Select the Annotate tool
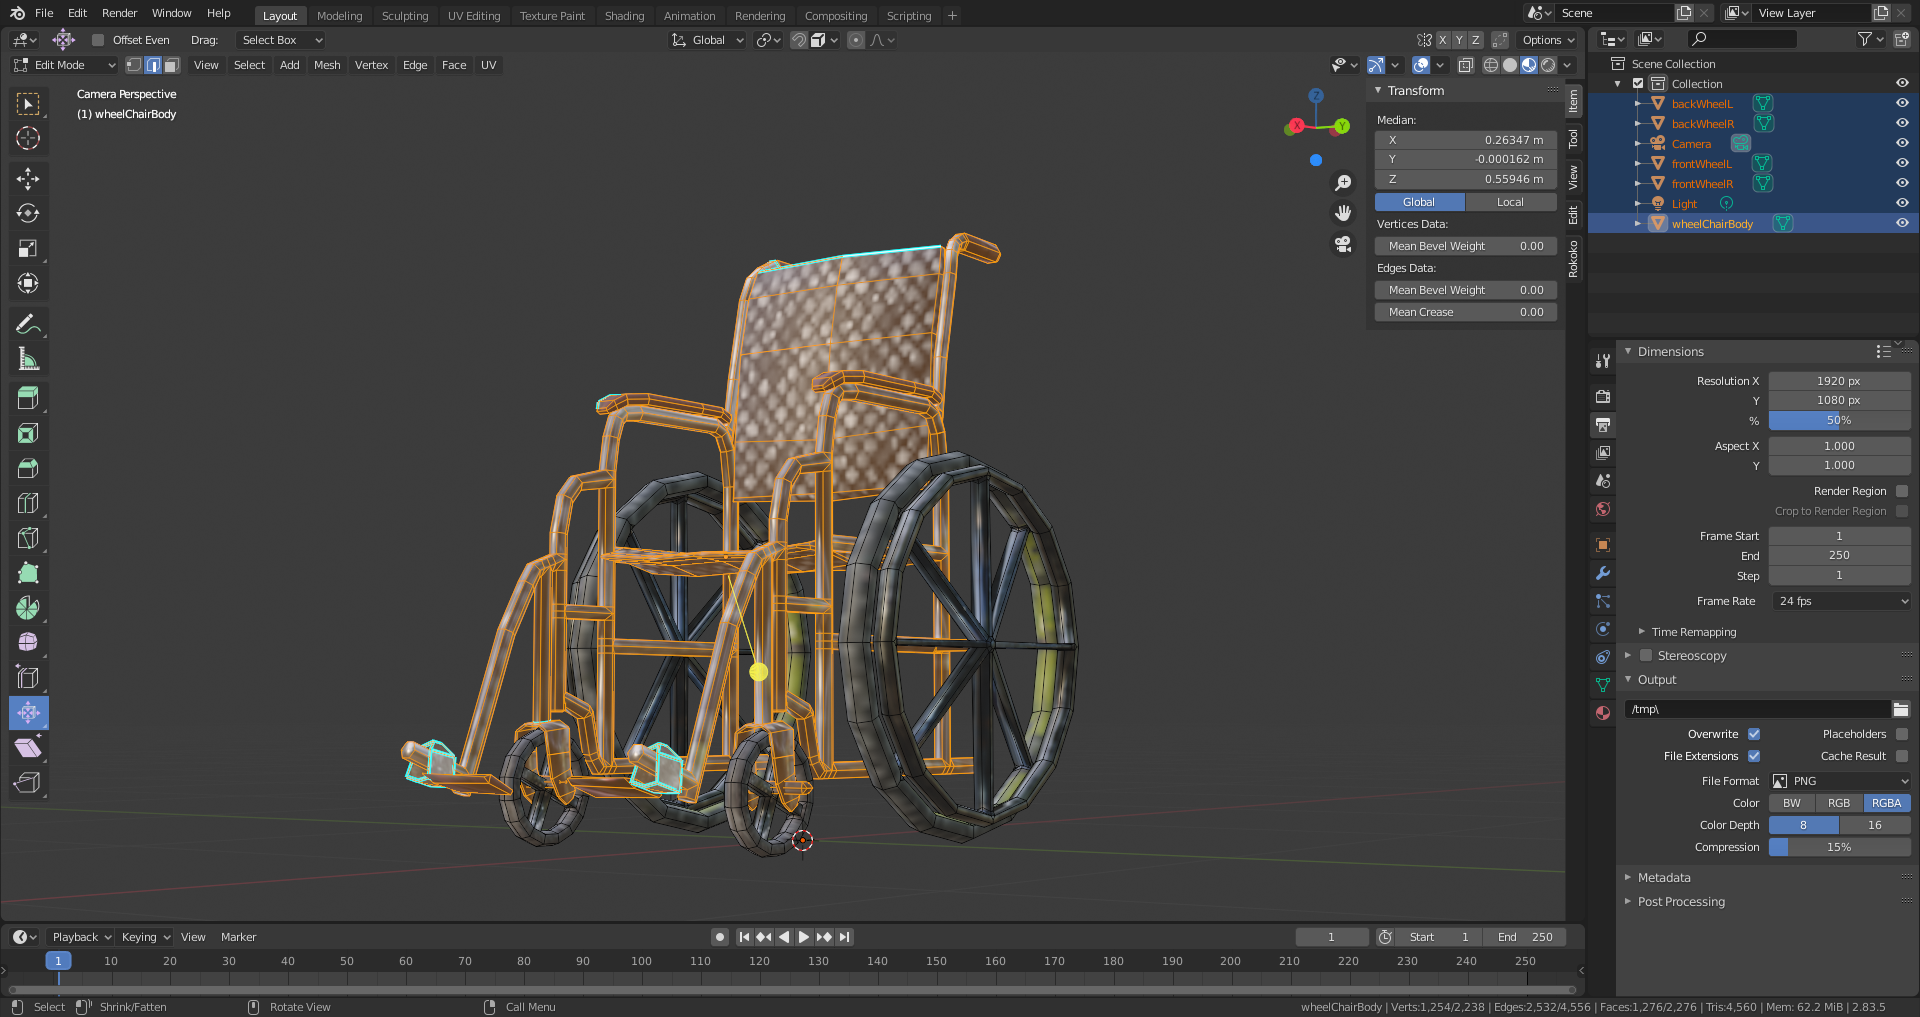Image resolution: width=1920 pixels, height=1017 pixels. tap(28, 323)
